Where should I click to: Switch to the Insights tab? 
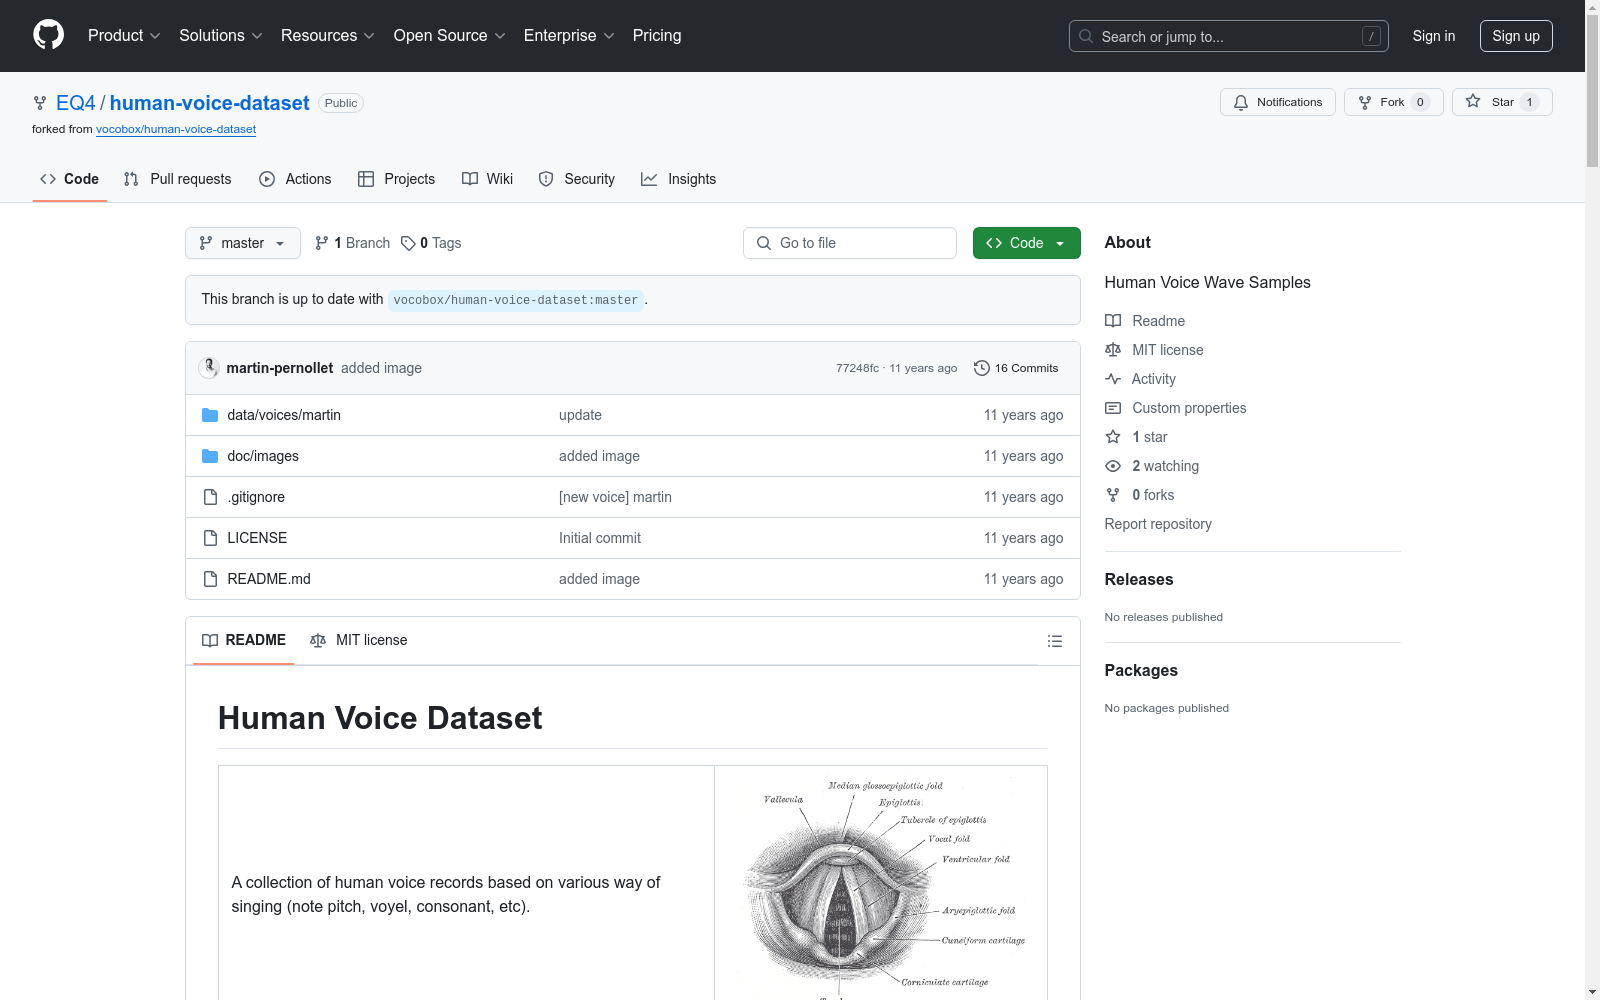coord(679,179)
